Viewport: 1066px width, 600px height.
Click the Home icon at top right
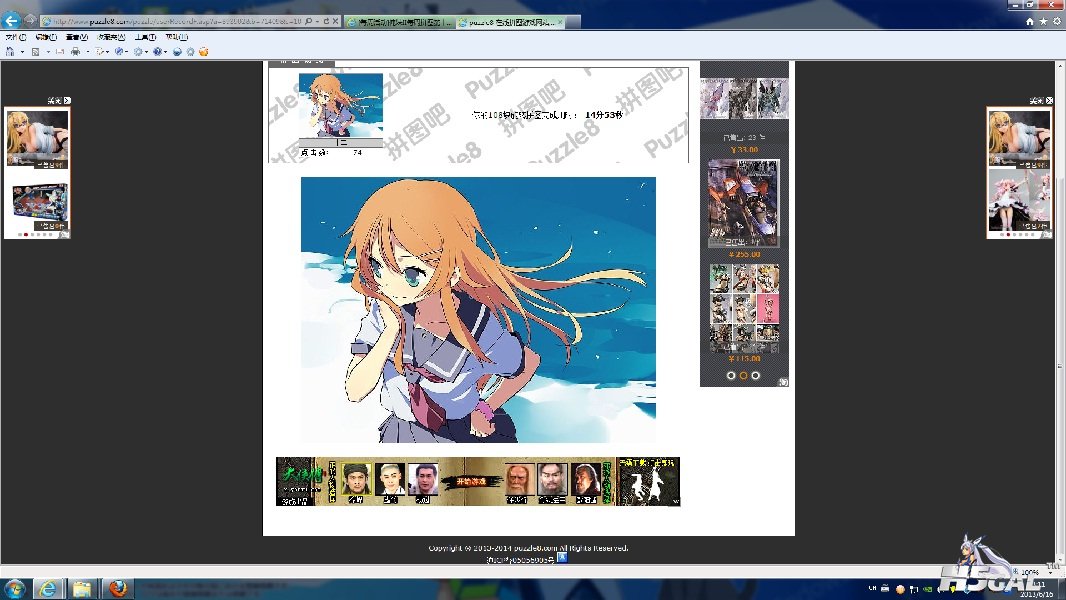pos(1030,22)
